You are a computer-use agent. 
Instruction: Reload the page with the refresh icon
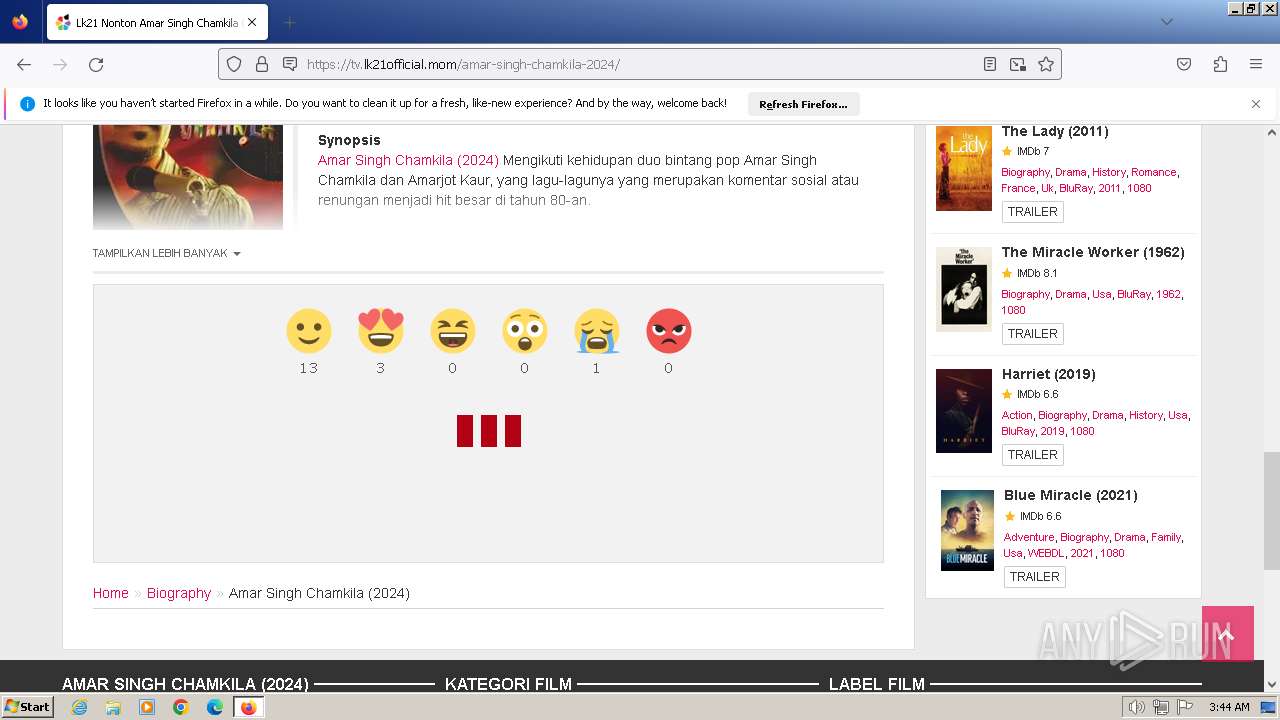tap(96, 64)
